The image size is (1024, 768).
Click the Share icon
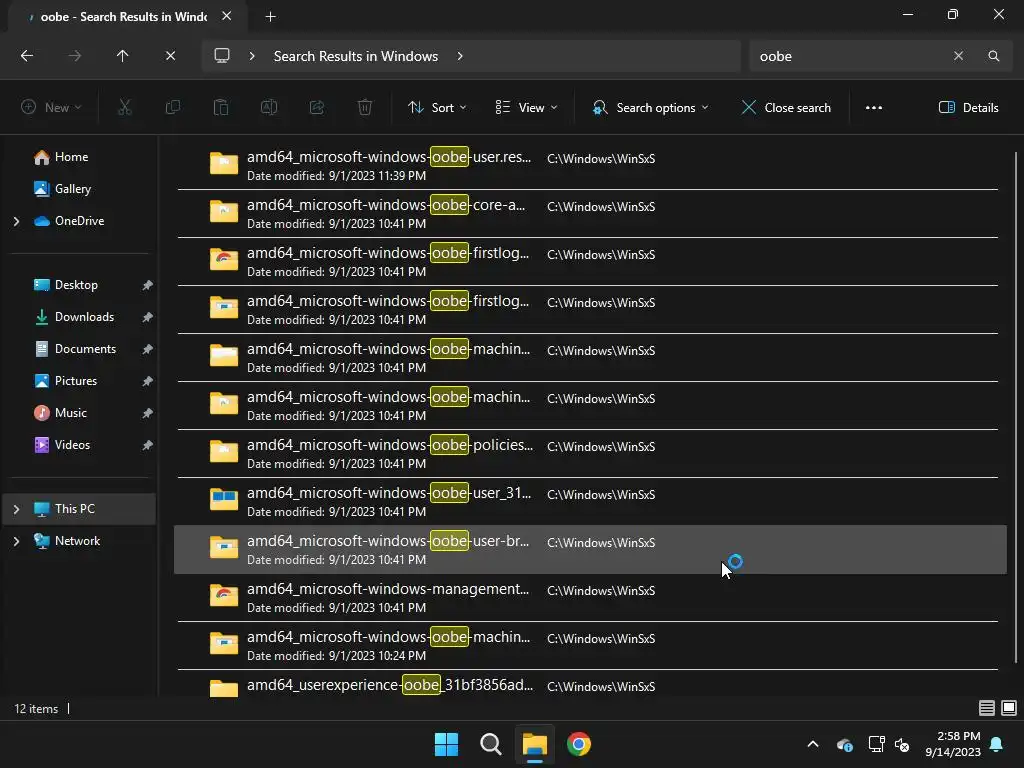[x=317, y=108]
